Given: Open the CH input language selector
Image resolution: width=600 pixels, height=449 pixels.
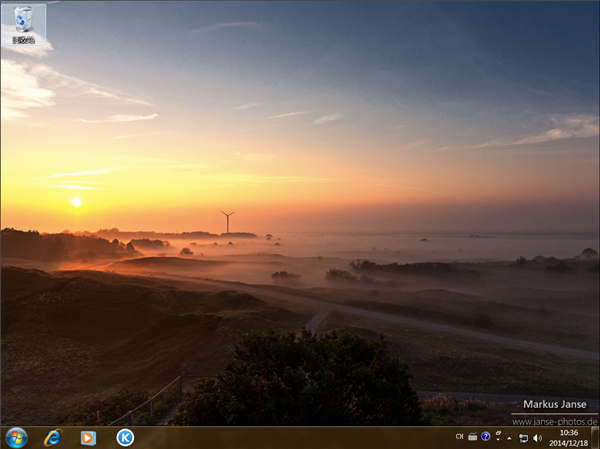Looking at the screenshot, I should (459, 437).
